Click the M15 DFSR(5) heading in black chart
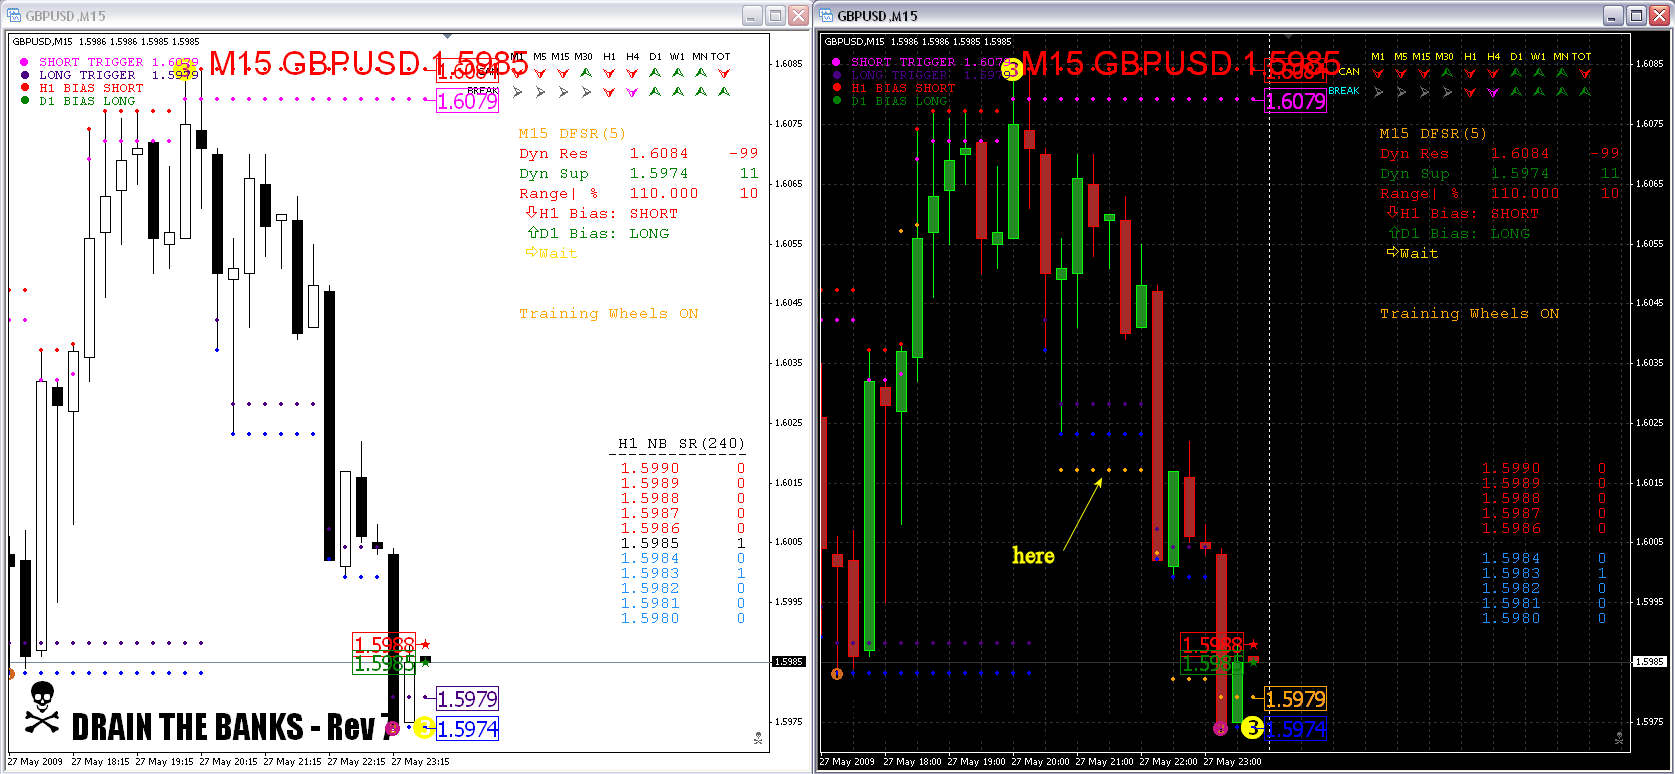 [x=1433, y=133]
